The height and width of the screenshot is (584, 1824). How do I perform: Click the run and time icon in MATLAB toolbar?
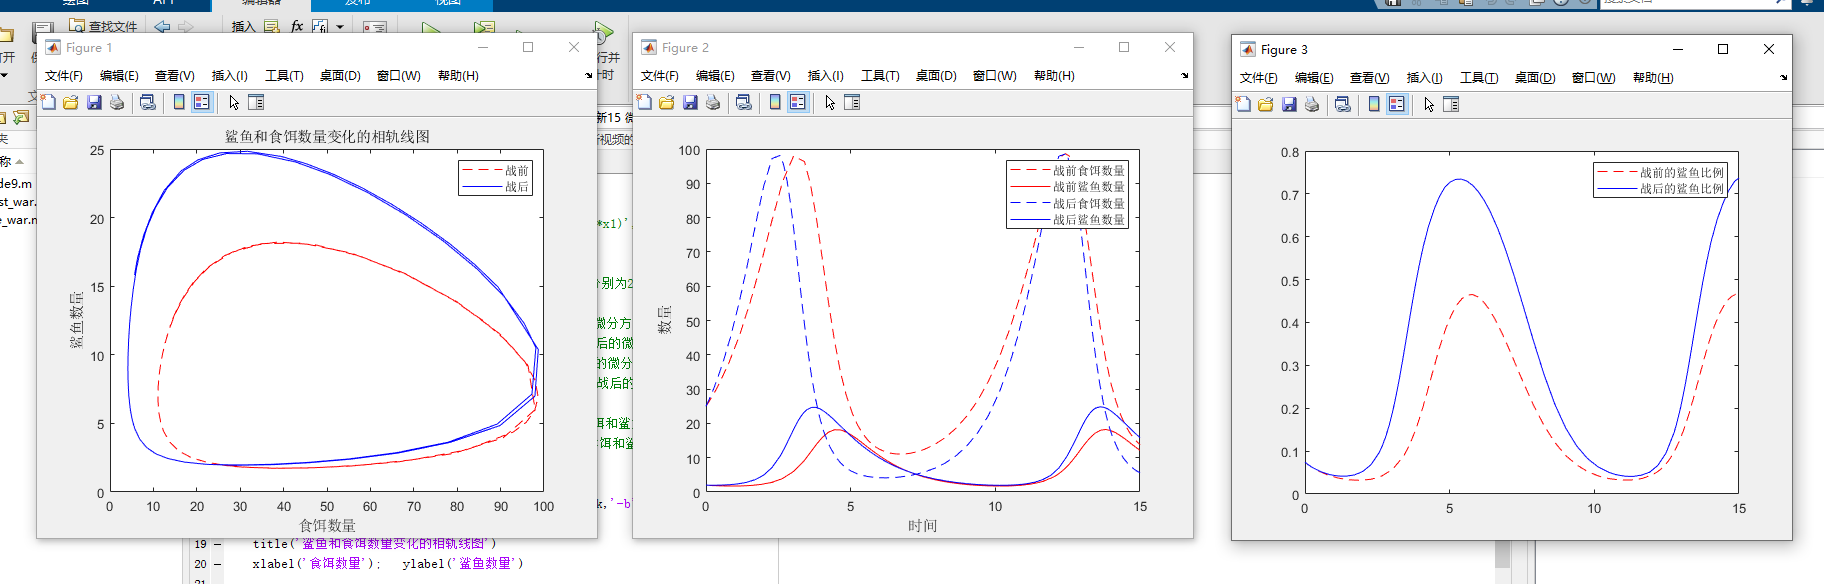(x=604, y=32)
